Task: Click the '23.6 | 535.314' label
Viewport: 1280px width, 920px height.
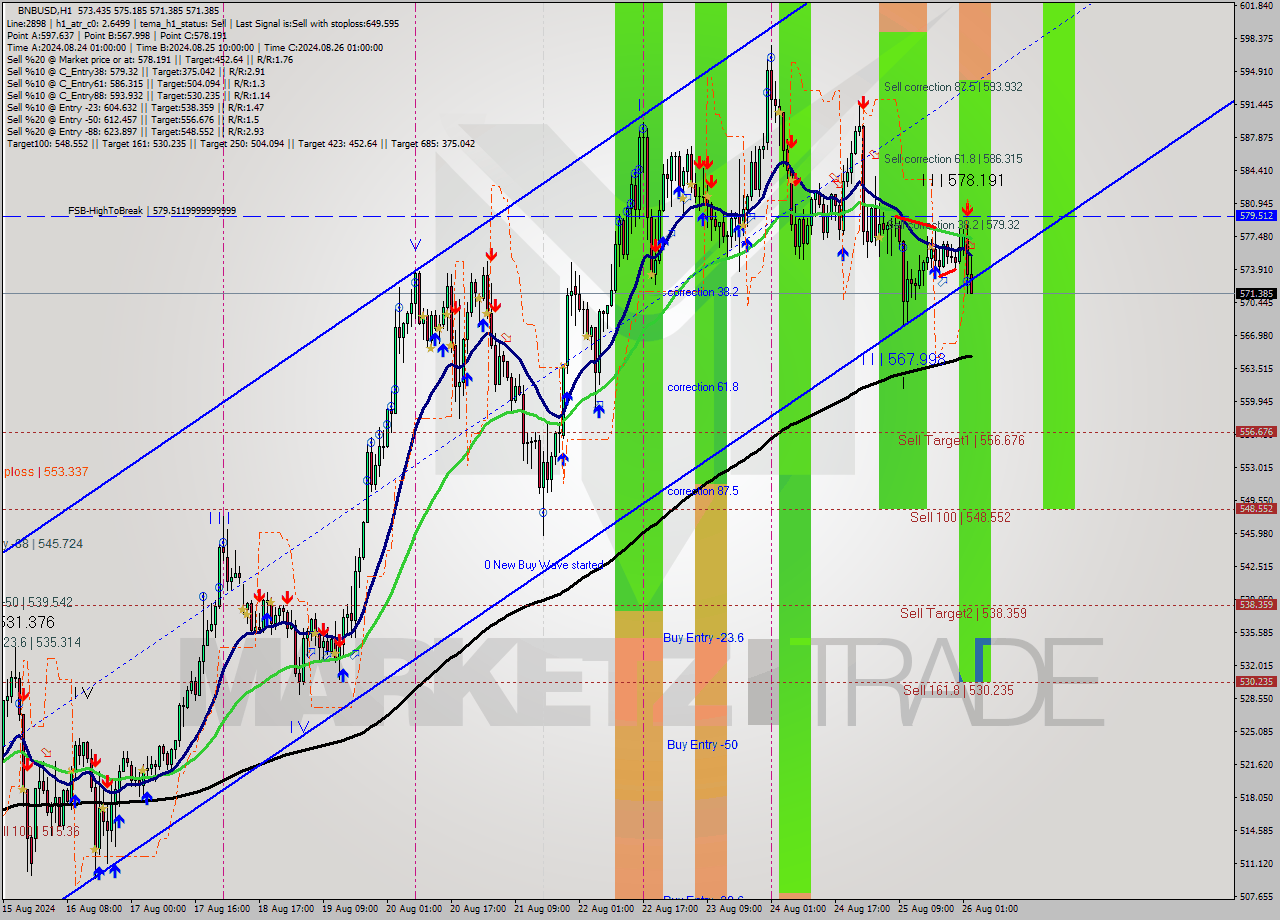Action: [41, 643]
